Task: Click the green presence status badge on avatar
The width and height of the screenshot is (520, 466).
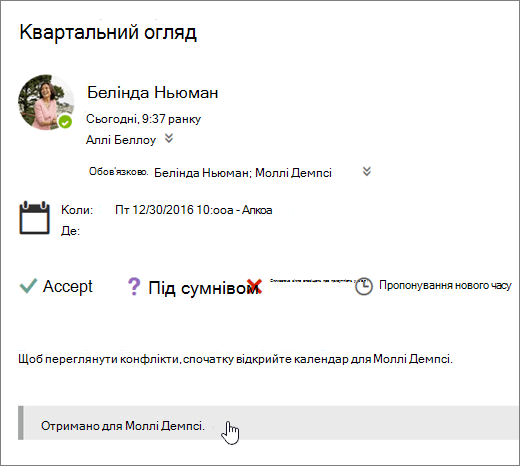Action: pos(65,122)
